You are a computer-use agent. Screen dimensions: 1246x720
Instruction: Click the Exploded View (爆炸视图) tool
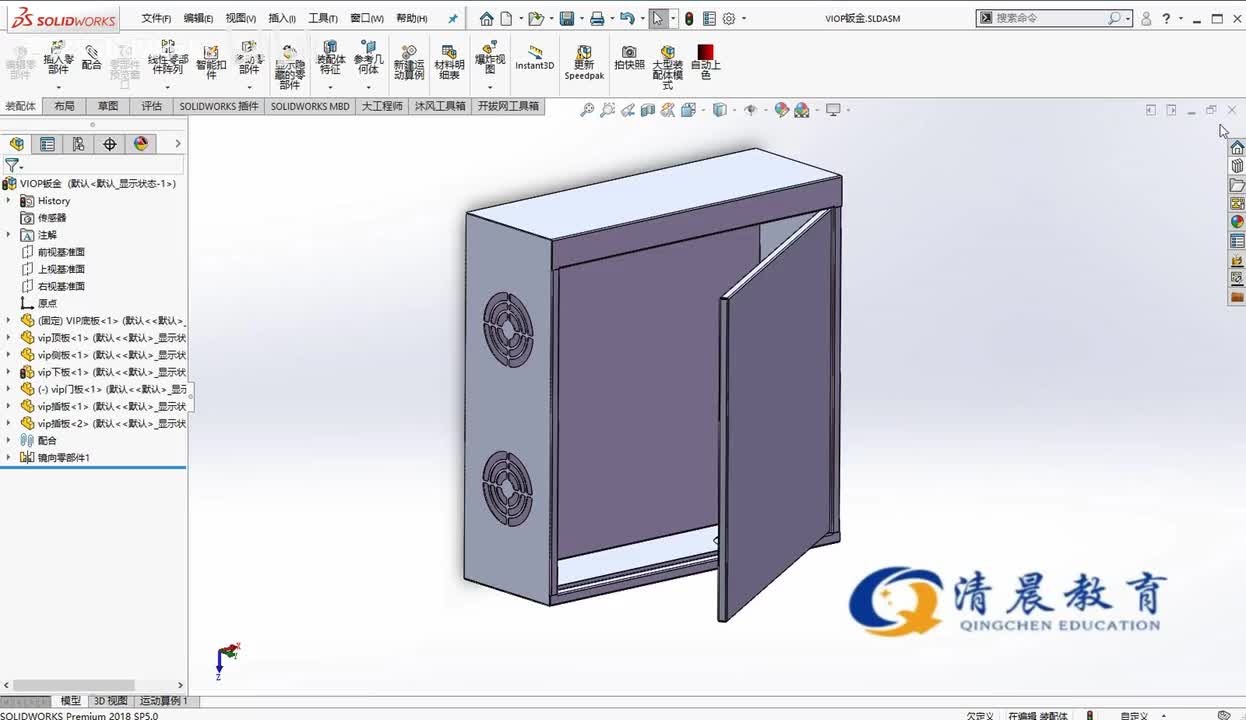click(489, 58)
